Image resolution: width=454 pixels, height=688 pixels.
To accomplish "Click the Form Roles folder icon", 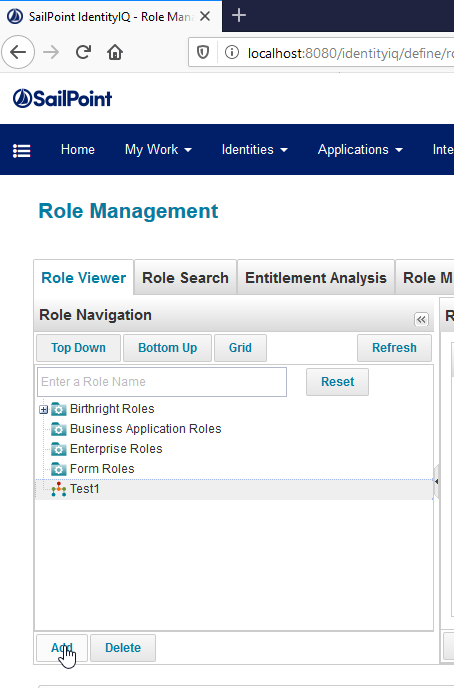I will tap(58, 469).
